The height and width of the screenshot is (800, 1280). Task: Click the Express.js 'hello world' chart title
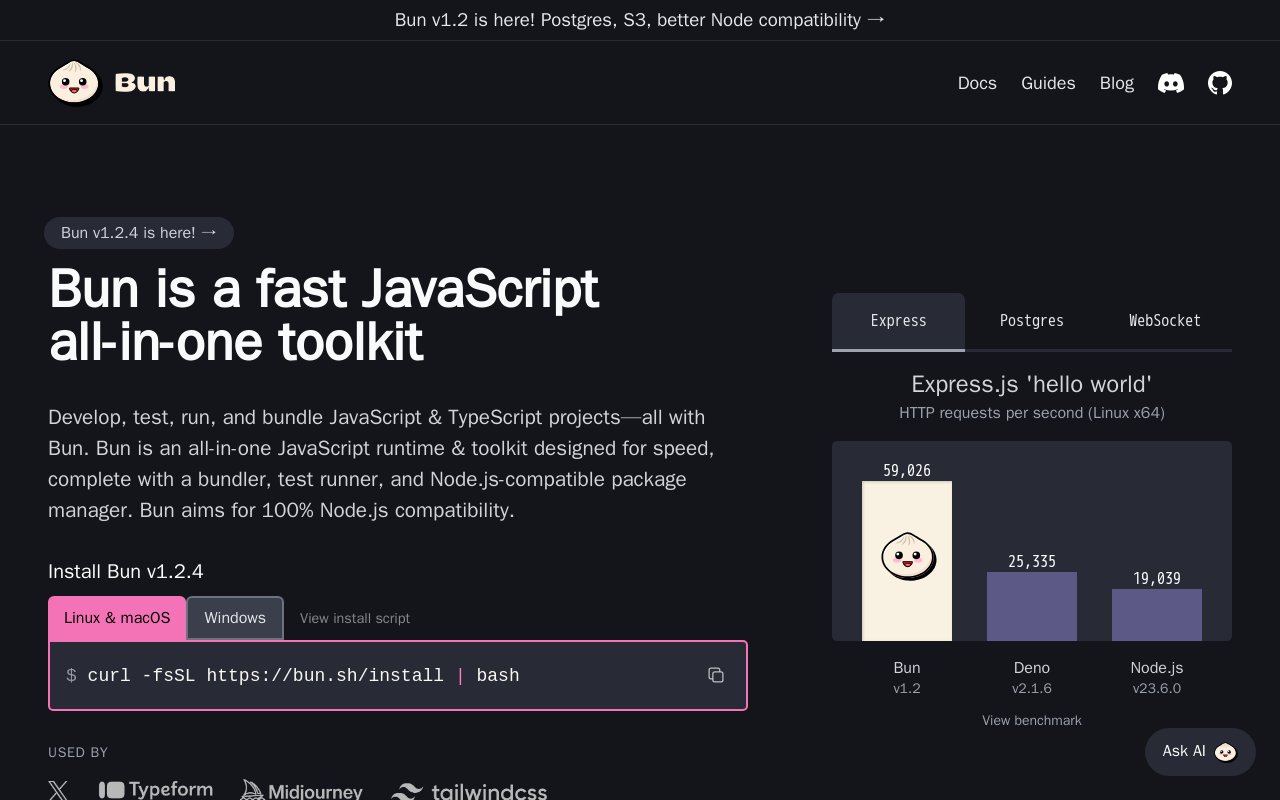pos(1032,384)
